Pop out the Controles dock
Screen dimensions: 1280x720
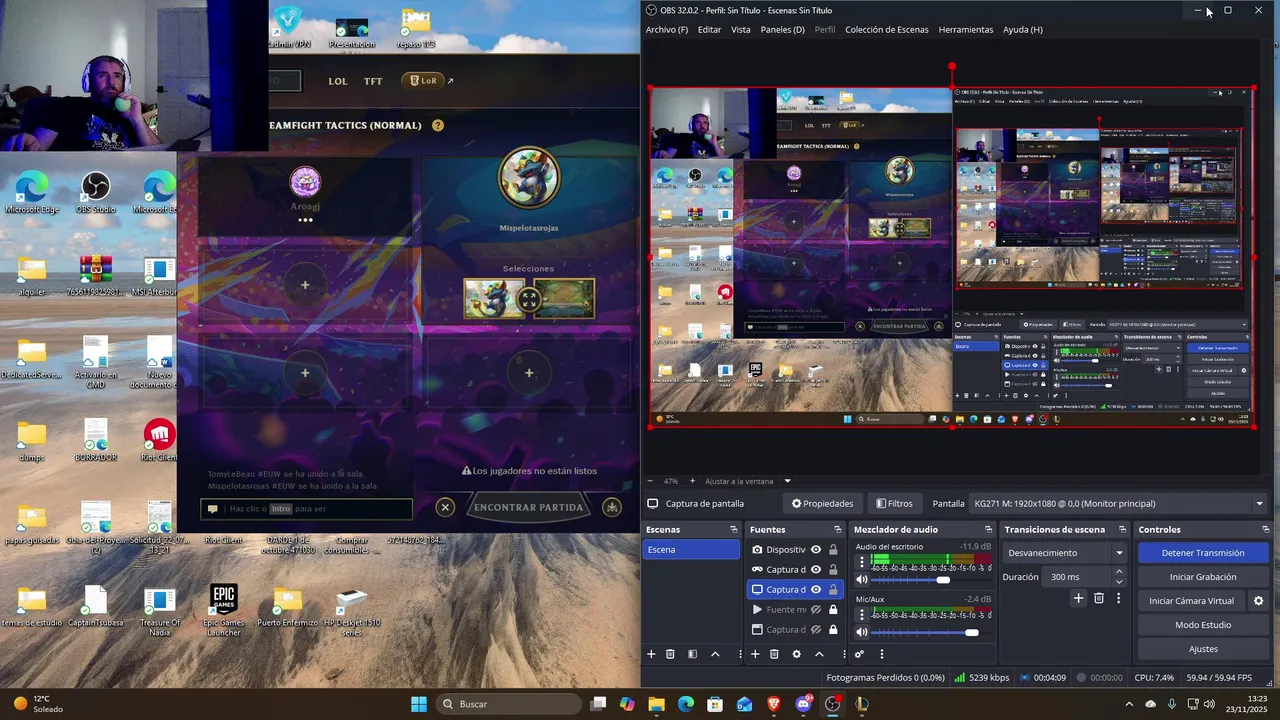coord(1266,530)
